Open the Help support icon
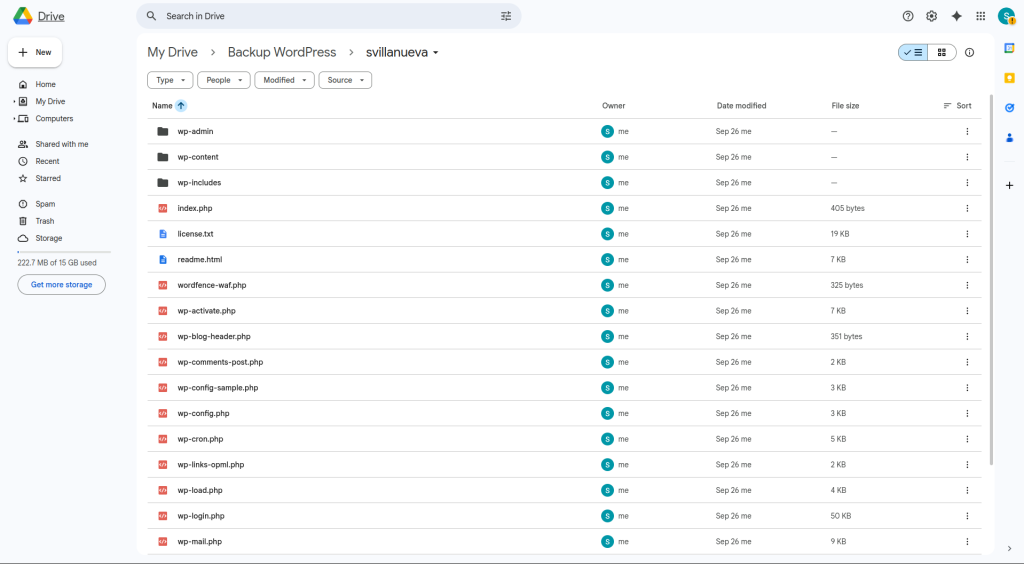1024x564 pixels. point(908,16)
